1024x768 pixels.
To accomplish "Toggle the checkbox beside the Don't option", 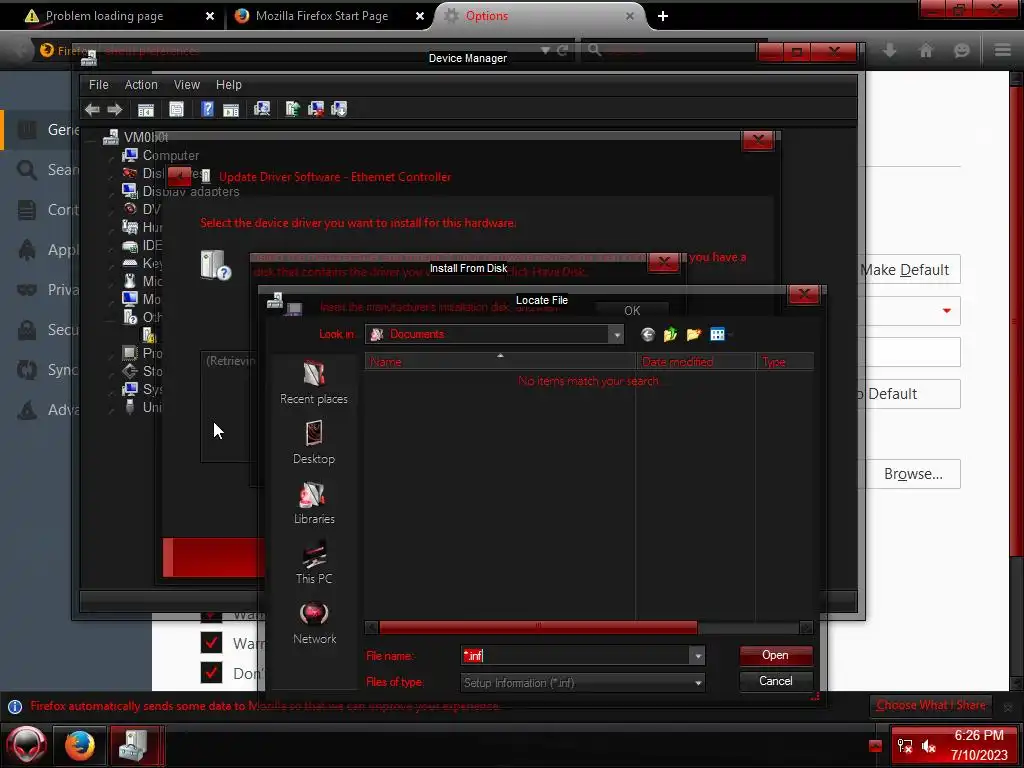I will pyautogui.click(x=211, y=672).
